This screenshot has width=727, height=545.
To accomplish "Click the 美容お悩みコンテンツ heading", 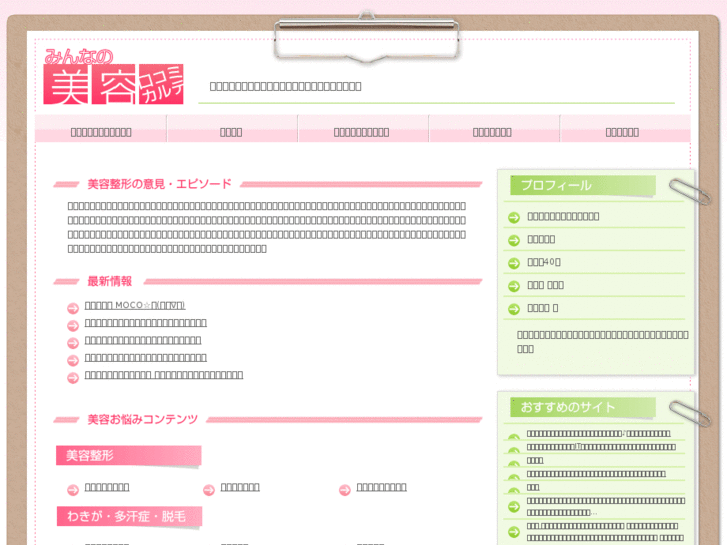I will (x=142, y=419).
